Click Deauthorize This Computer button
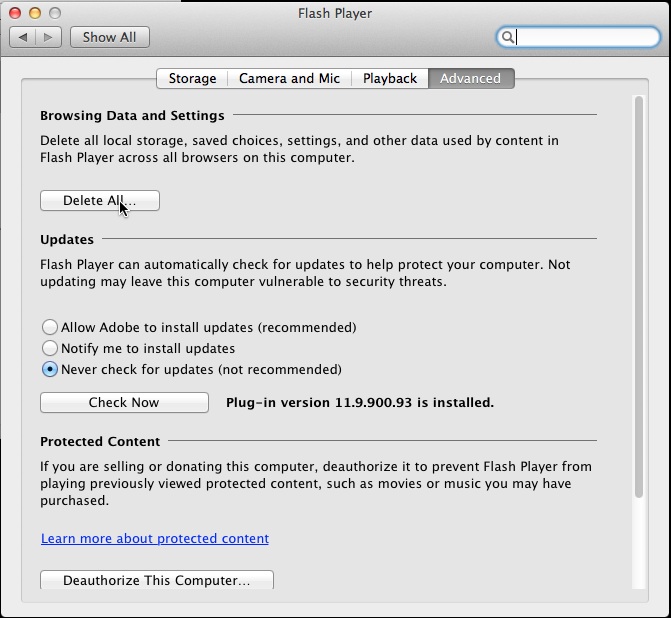The height and width of the screenshot is (618, 671). [x=156, y=580]
